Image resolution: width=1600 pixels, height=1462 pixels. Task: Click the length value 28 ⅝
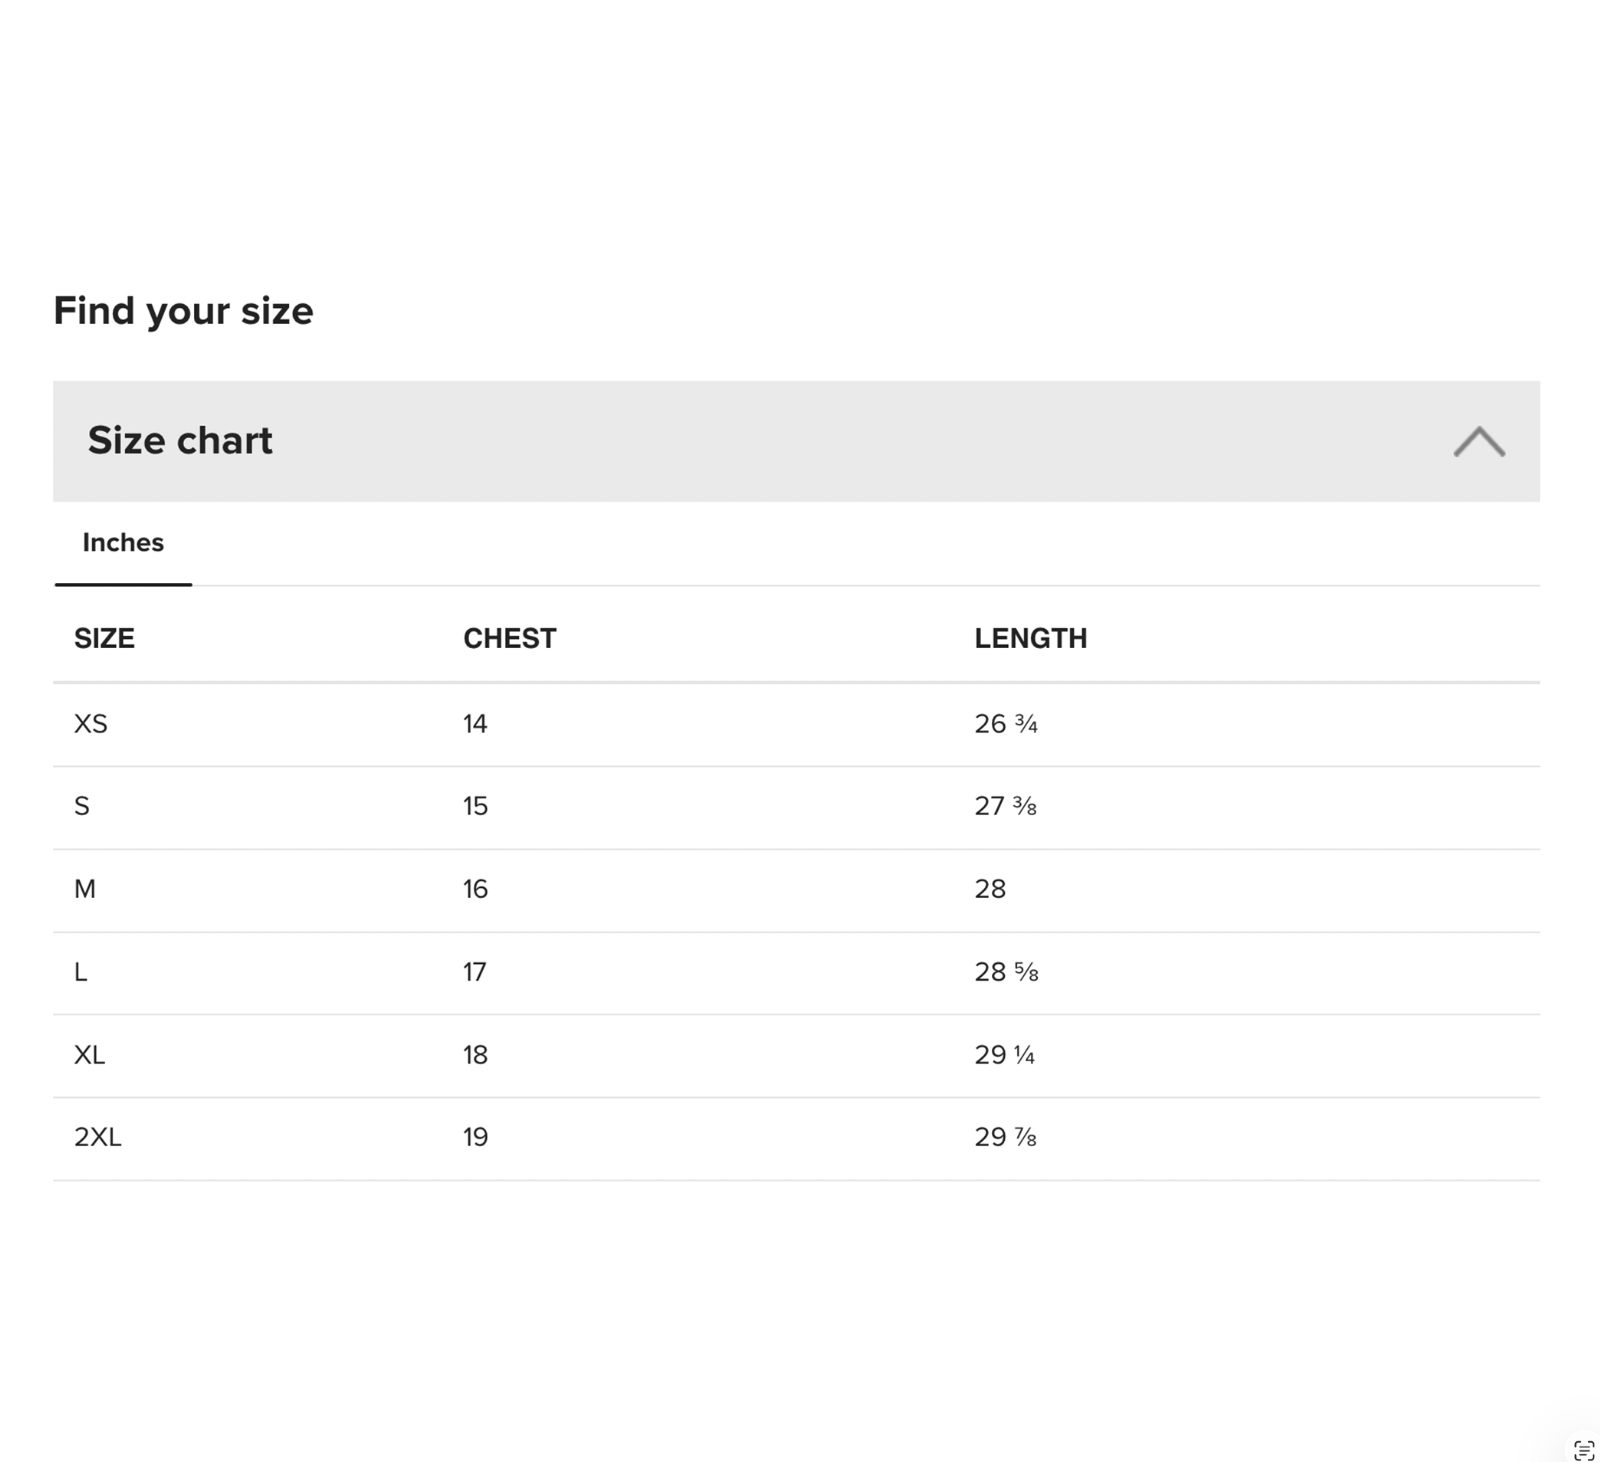tap(1006, 972)
